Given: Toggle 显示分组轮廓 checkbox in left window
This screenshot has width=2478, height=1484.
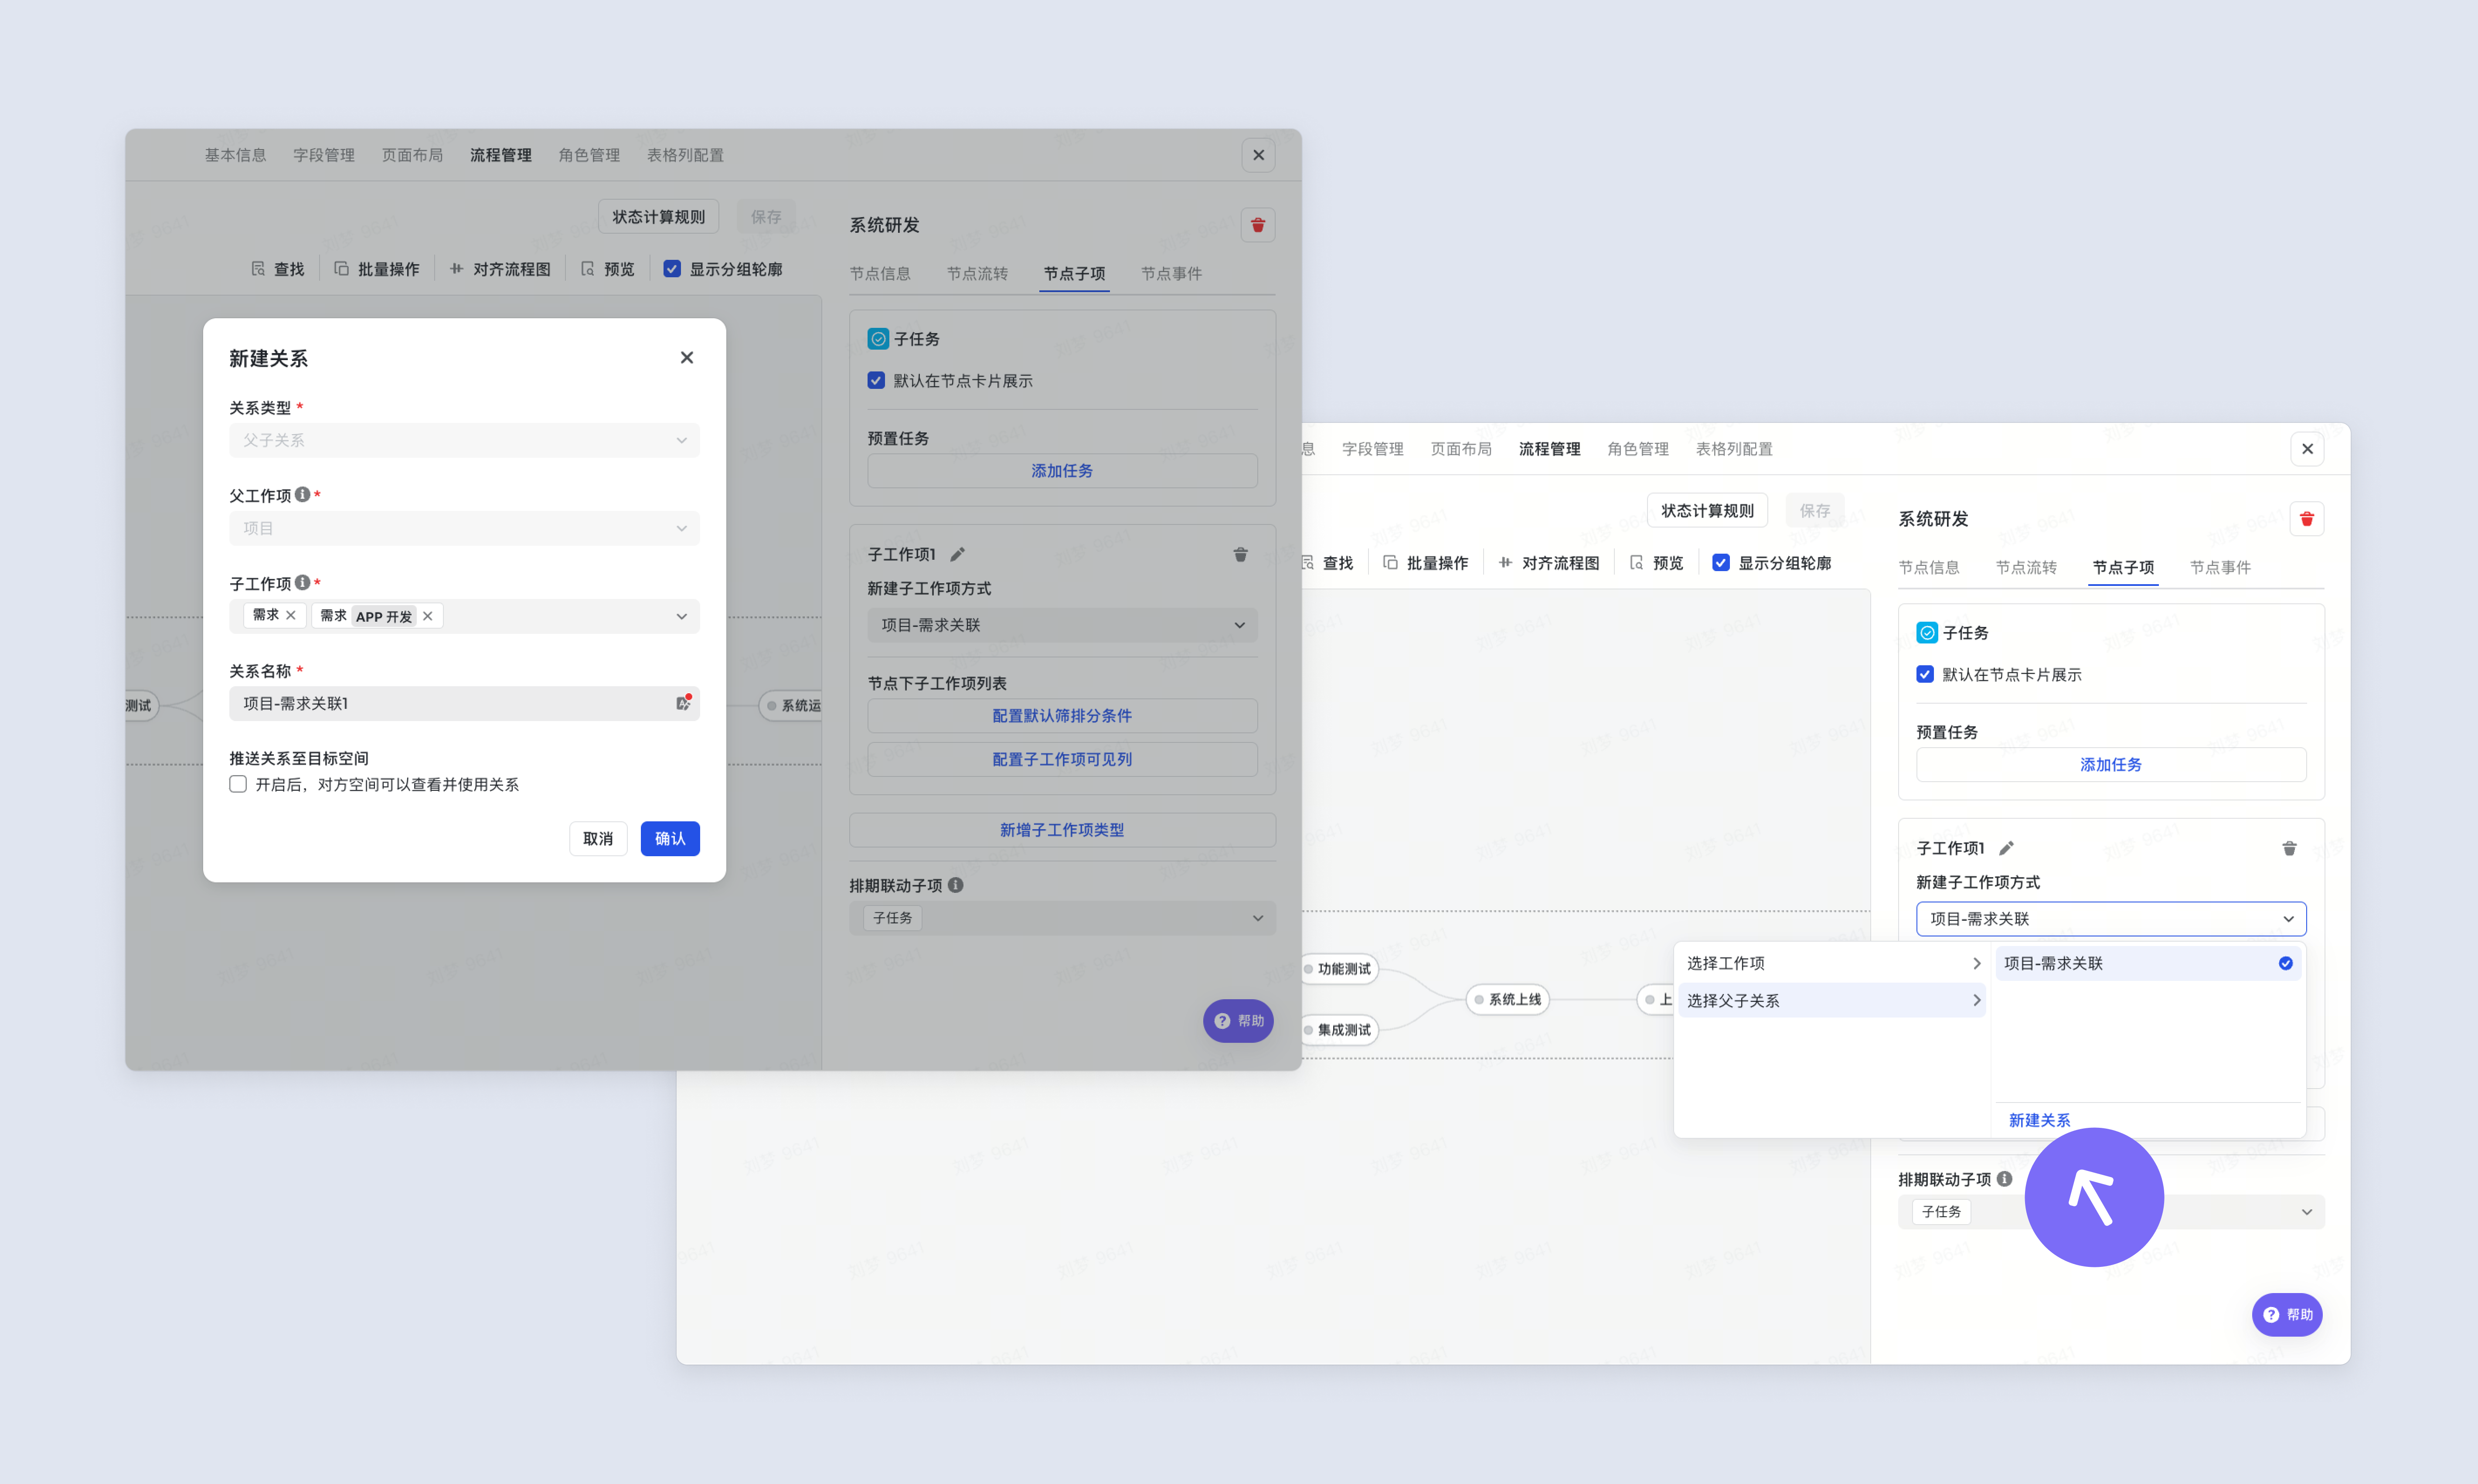Looking at the screenshot, I should pyautogui.click(x=672, y=269).
